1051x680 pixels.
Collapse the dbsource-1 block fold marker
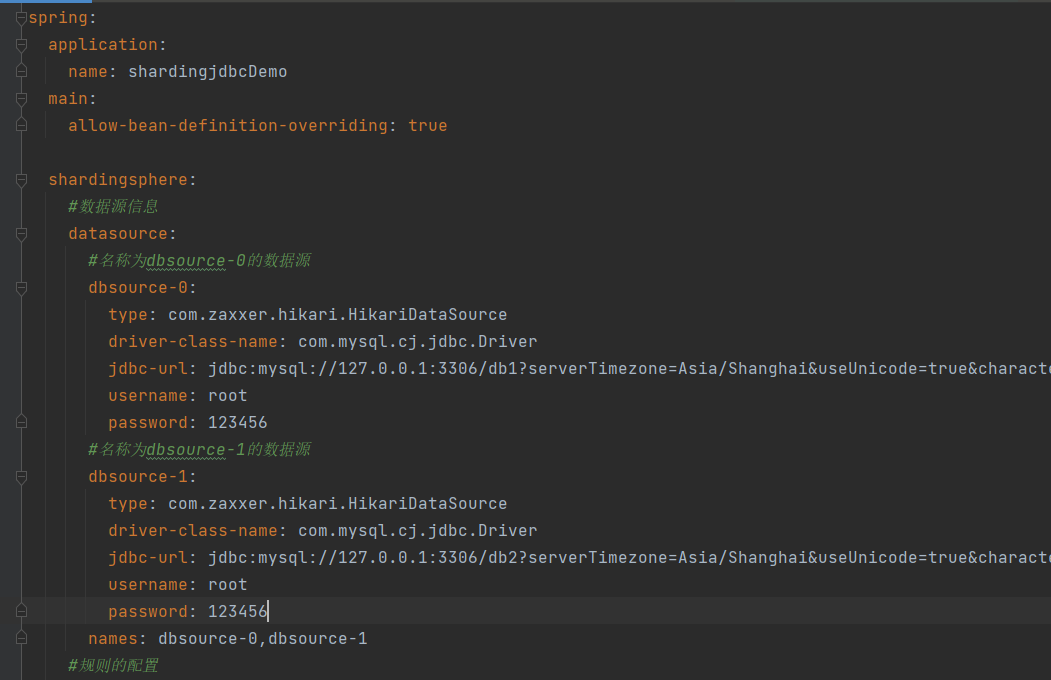coord(21,477)
